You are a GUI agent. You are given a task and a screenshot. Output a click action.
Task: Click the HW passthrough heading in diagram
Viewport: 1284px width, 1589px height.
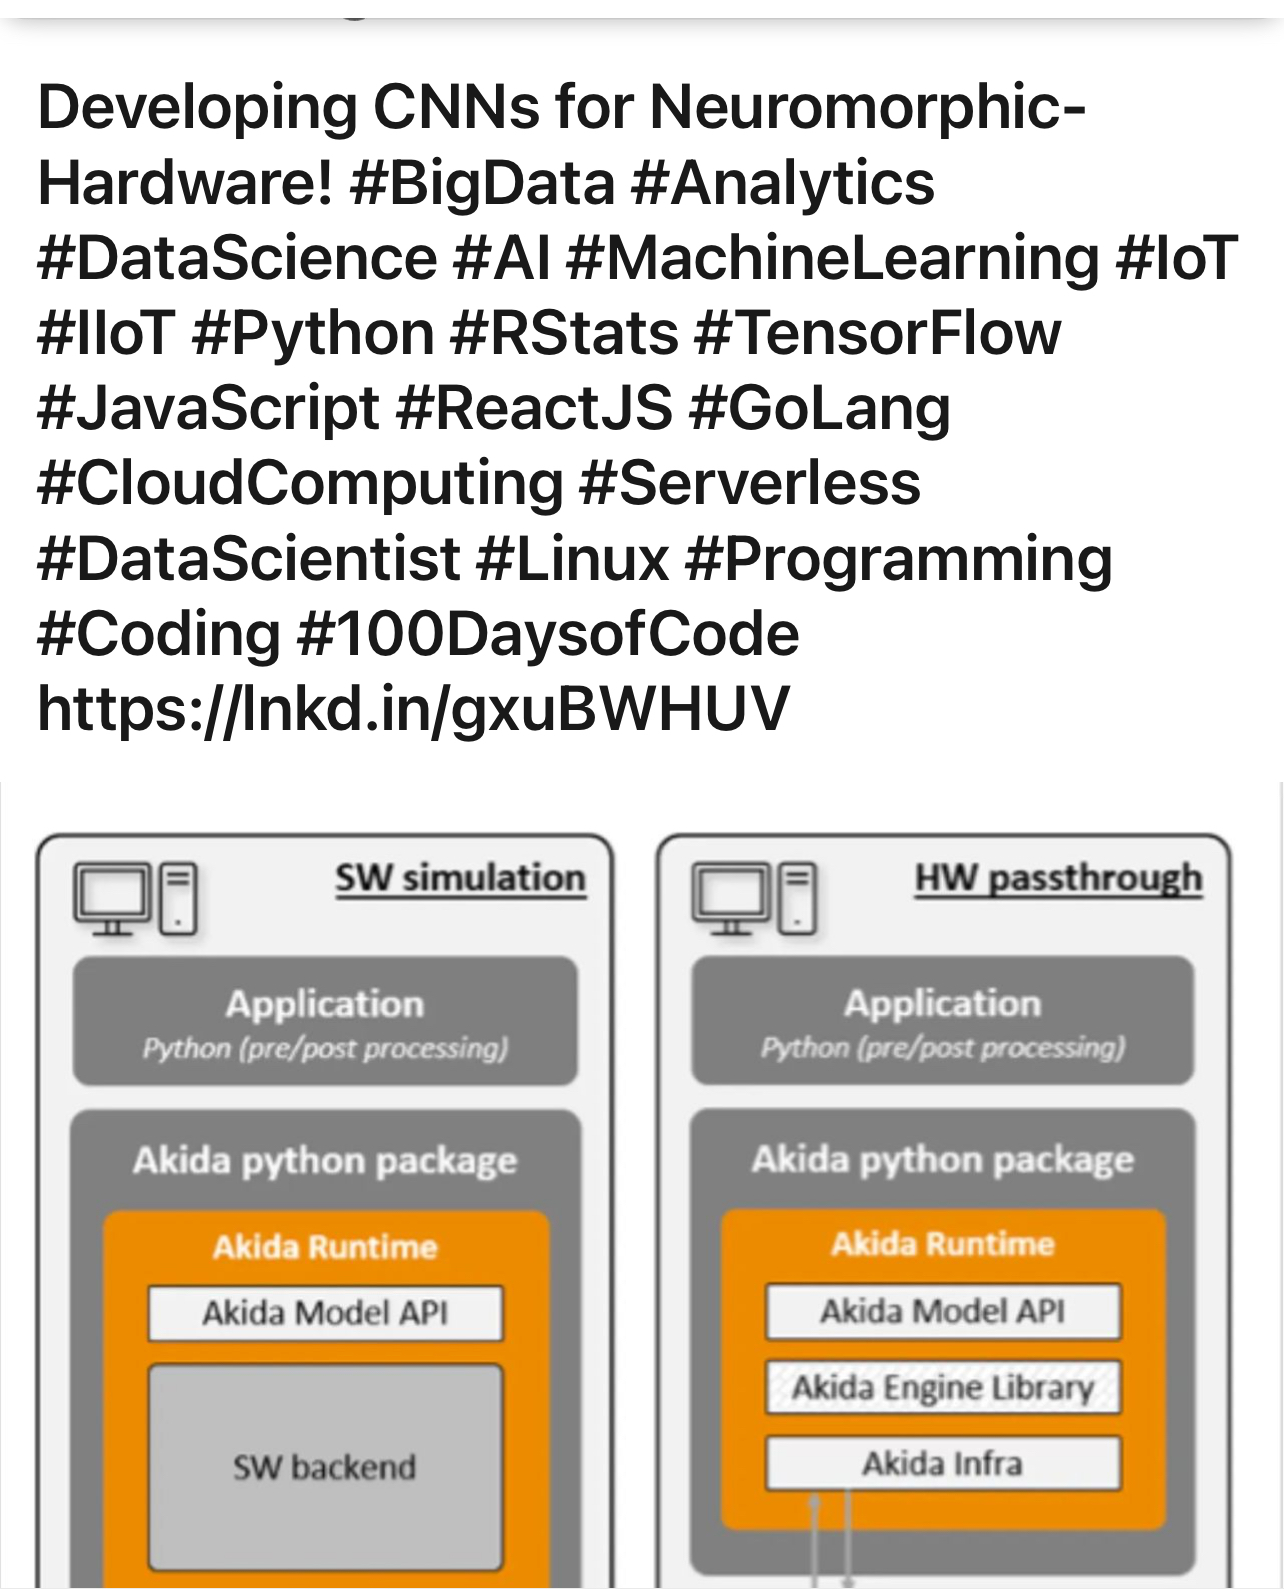[1058, 878]
